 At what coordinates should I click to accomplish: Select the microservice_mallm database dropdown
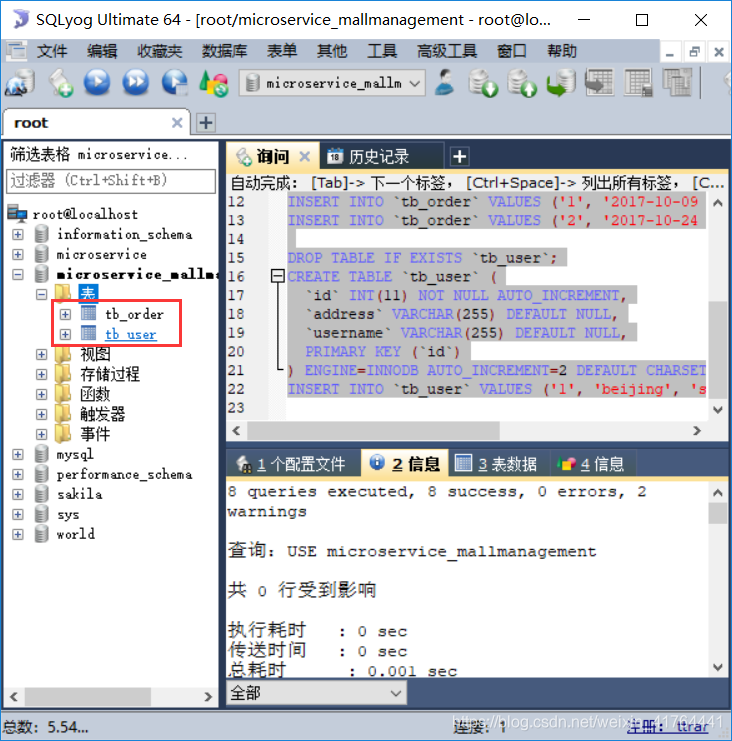tap(332, 83)
